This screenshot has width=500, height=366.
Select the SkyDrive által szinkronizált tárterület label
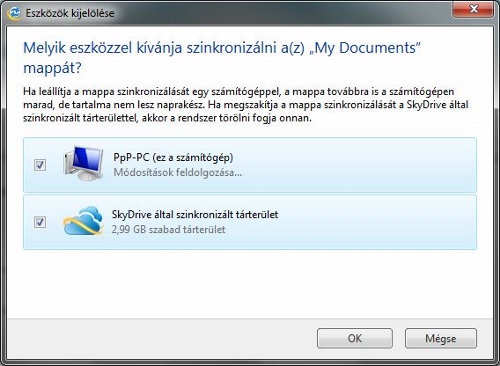coord(195,214)
